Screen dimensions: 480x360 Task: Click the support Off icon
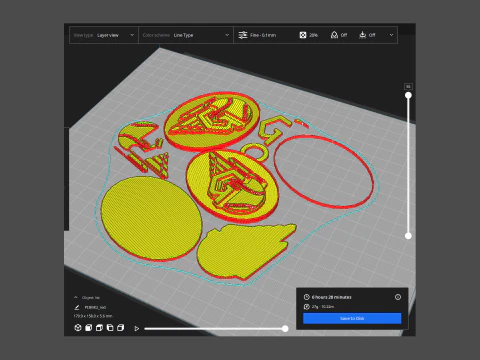tap(334, 35)
